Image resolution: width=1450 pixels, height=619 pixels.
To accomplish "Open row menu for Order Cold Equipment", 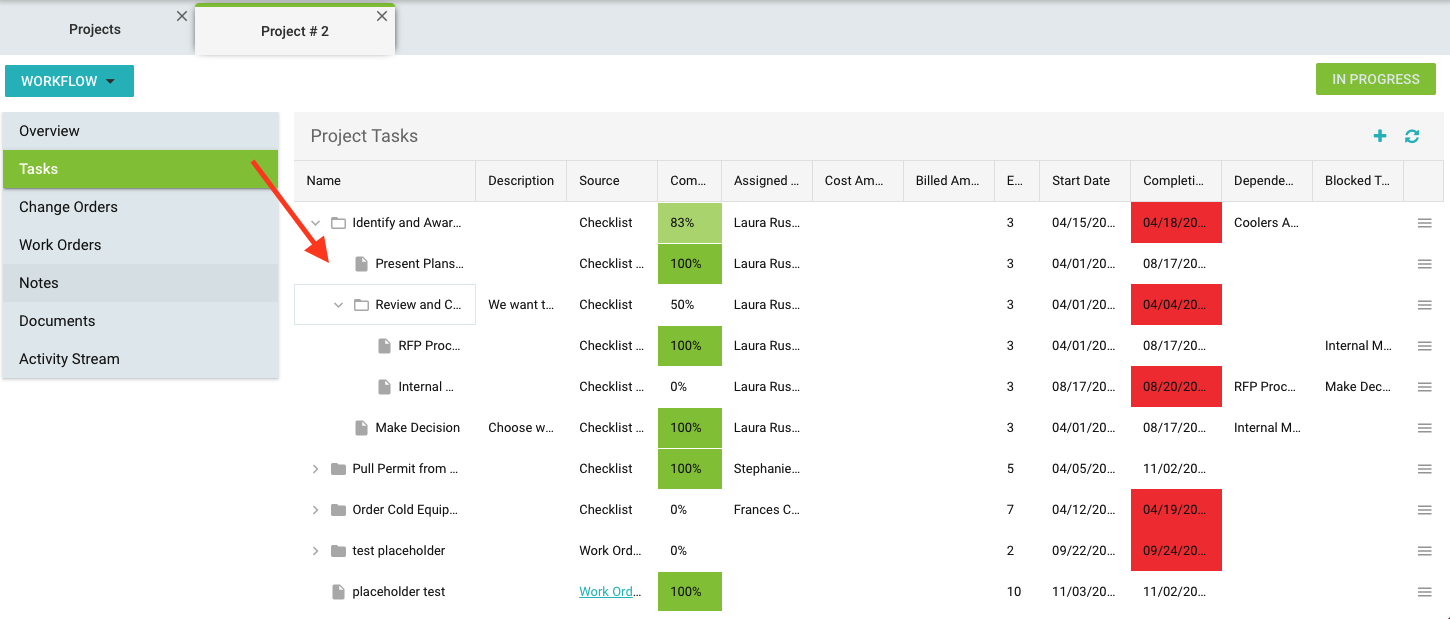I will coord(1424,510).
